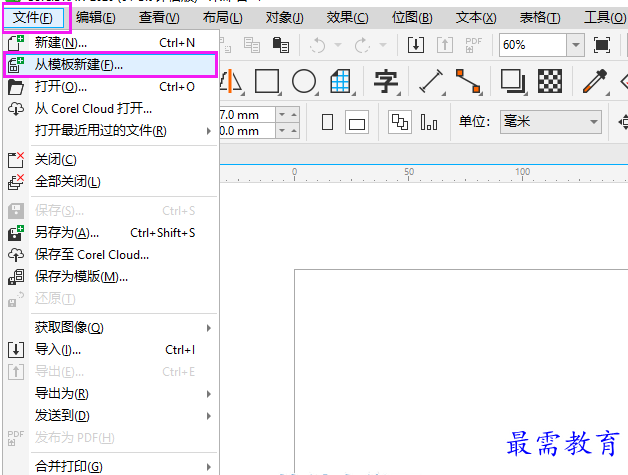628x475 pixels.
Task: Open the 布局(L) menu
Action: (222, 18)
